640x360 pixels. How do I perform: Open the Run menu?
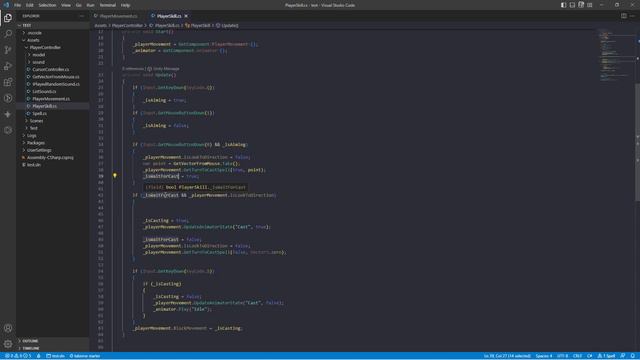91,5
